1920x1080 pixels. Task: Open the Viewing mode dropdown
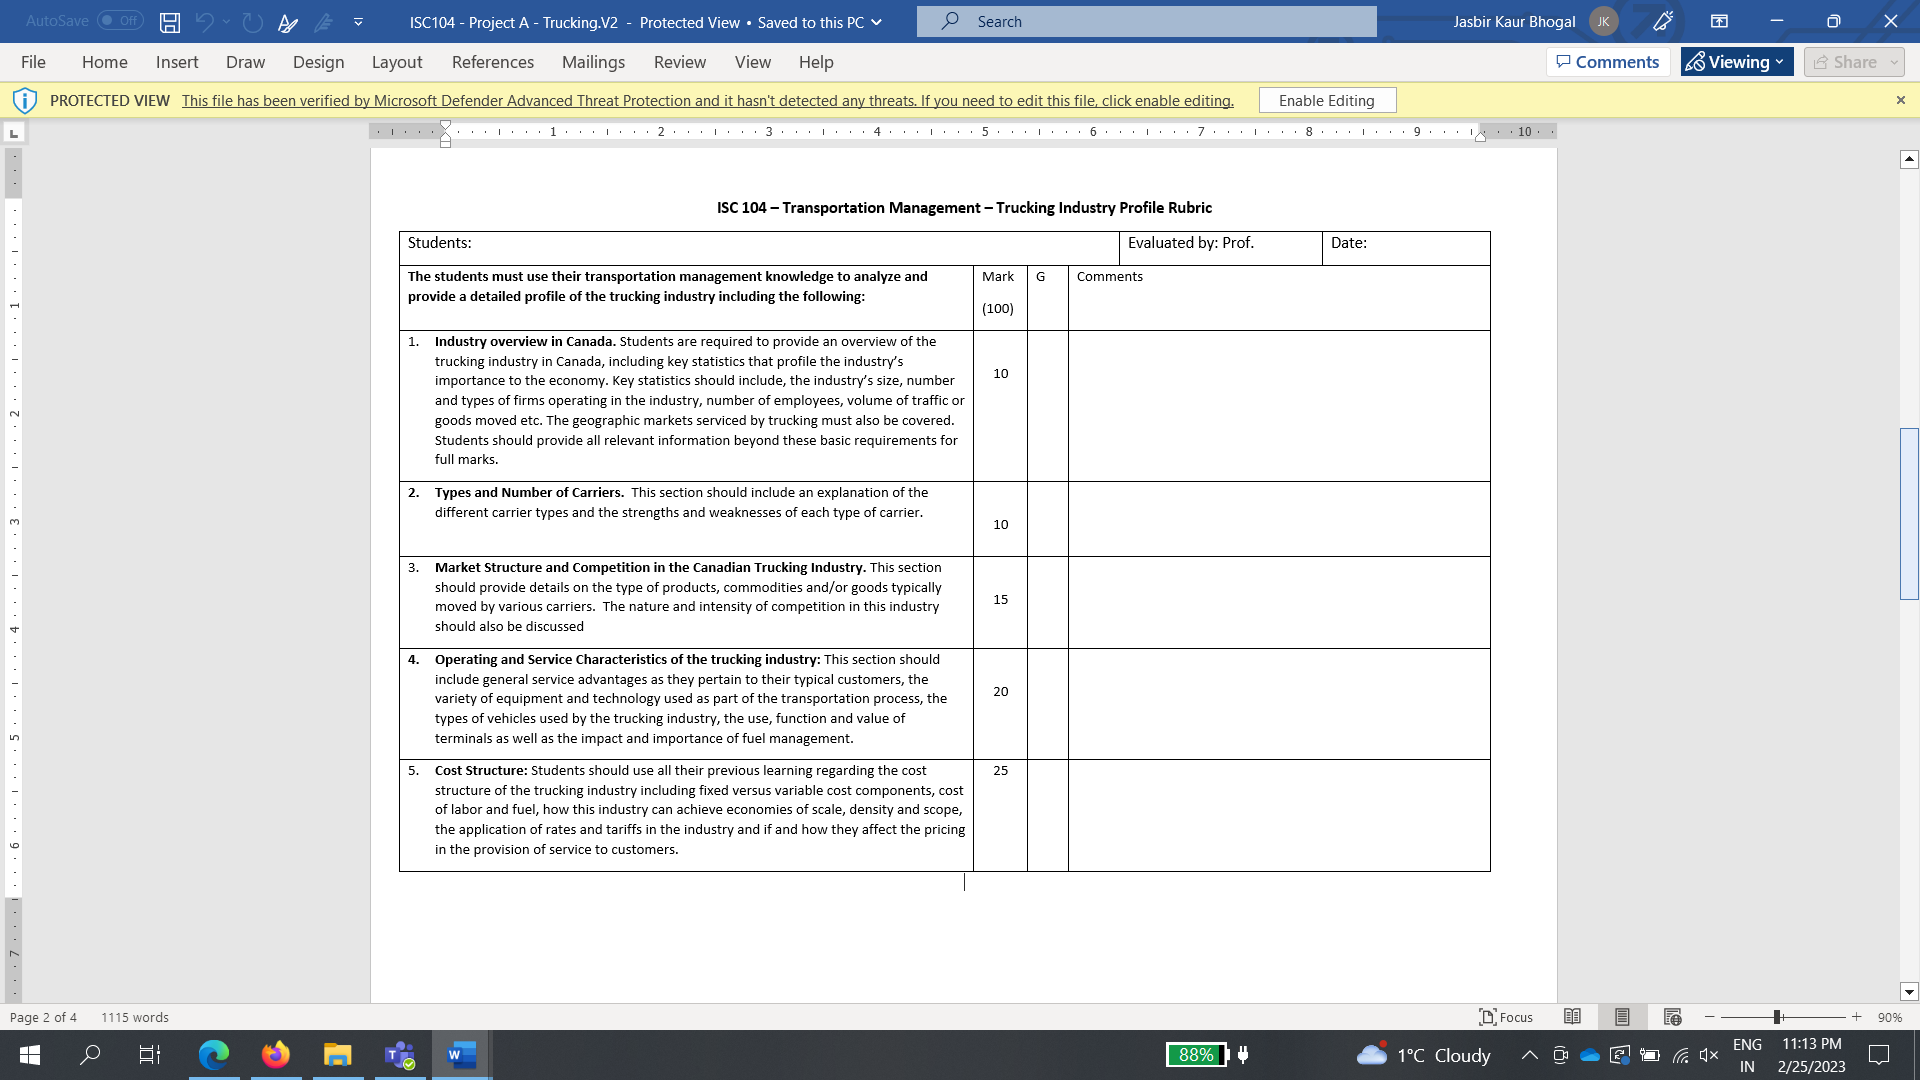click(x=1737, y=62)
